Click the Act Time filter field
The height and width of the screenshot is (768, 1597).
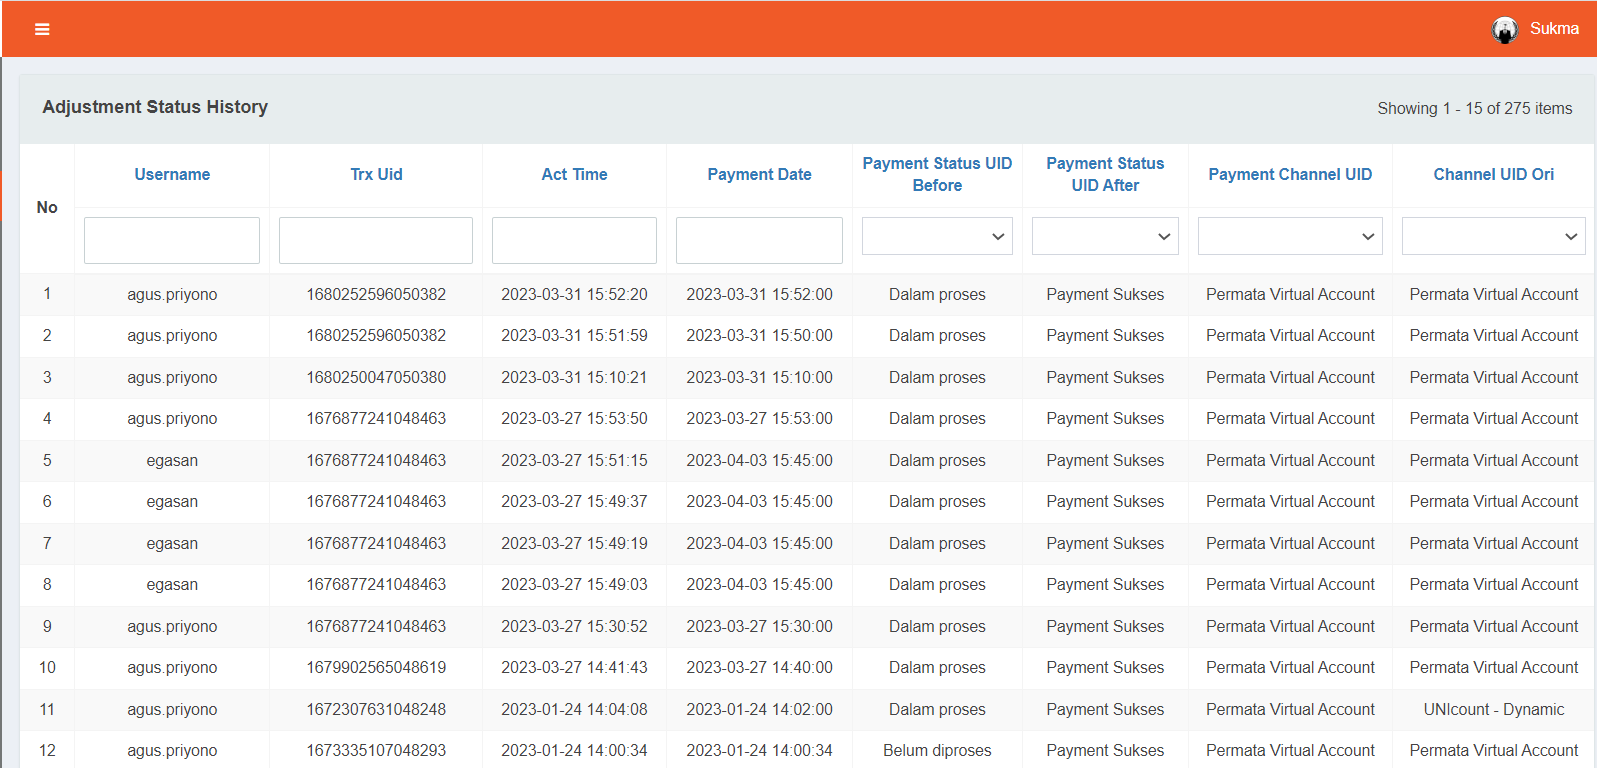coord(574,241)
